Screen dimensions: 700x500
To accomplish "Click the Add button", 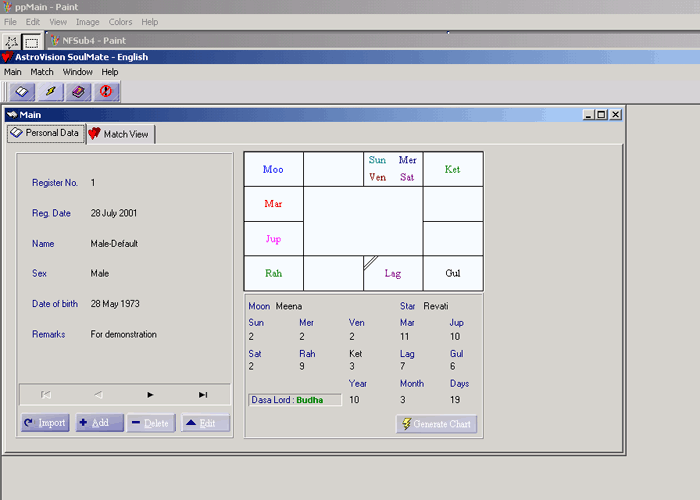I will tap(100, 423).
